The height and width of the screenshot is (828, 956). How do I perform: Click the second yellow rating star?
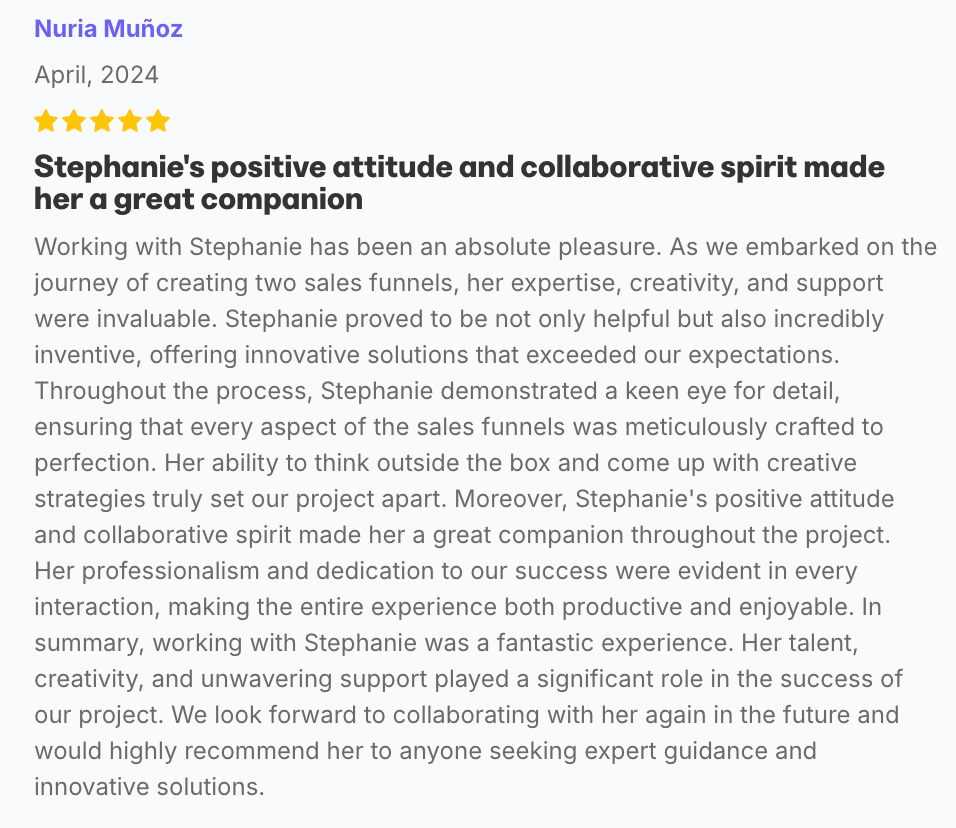74,121
